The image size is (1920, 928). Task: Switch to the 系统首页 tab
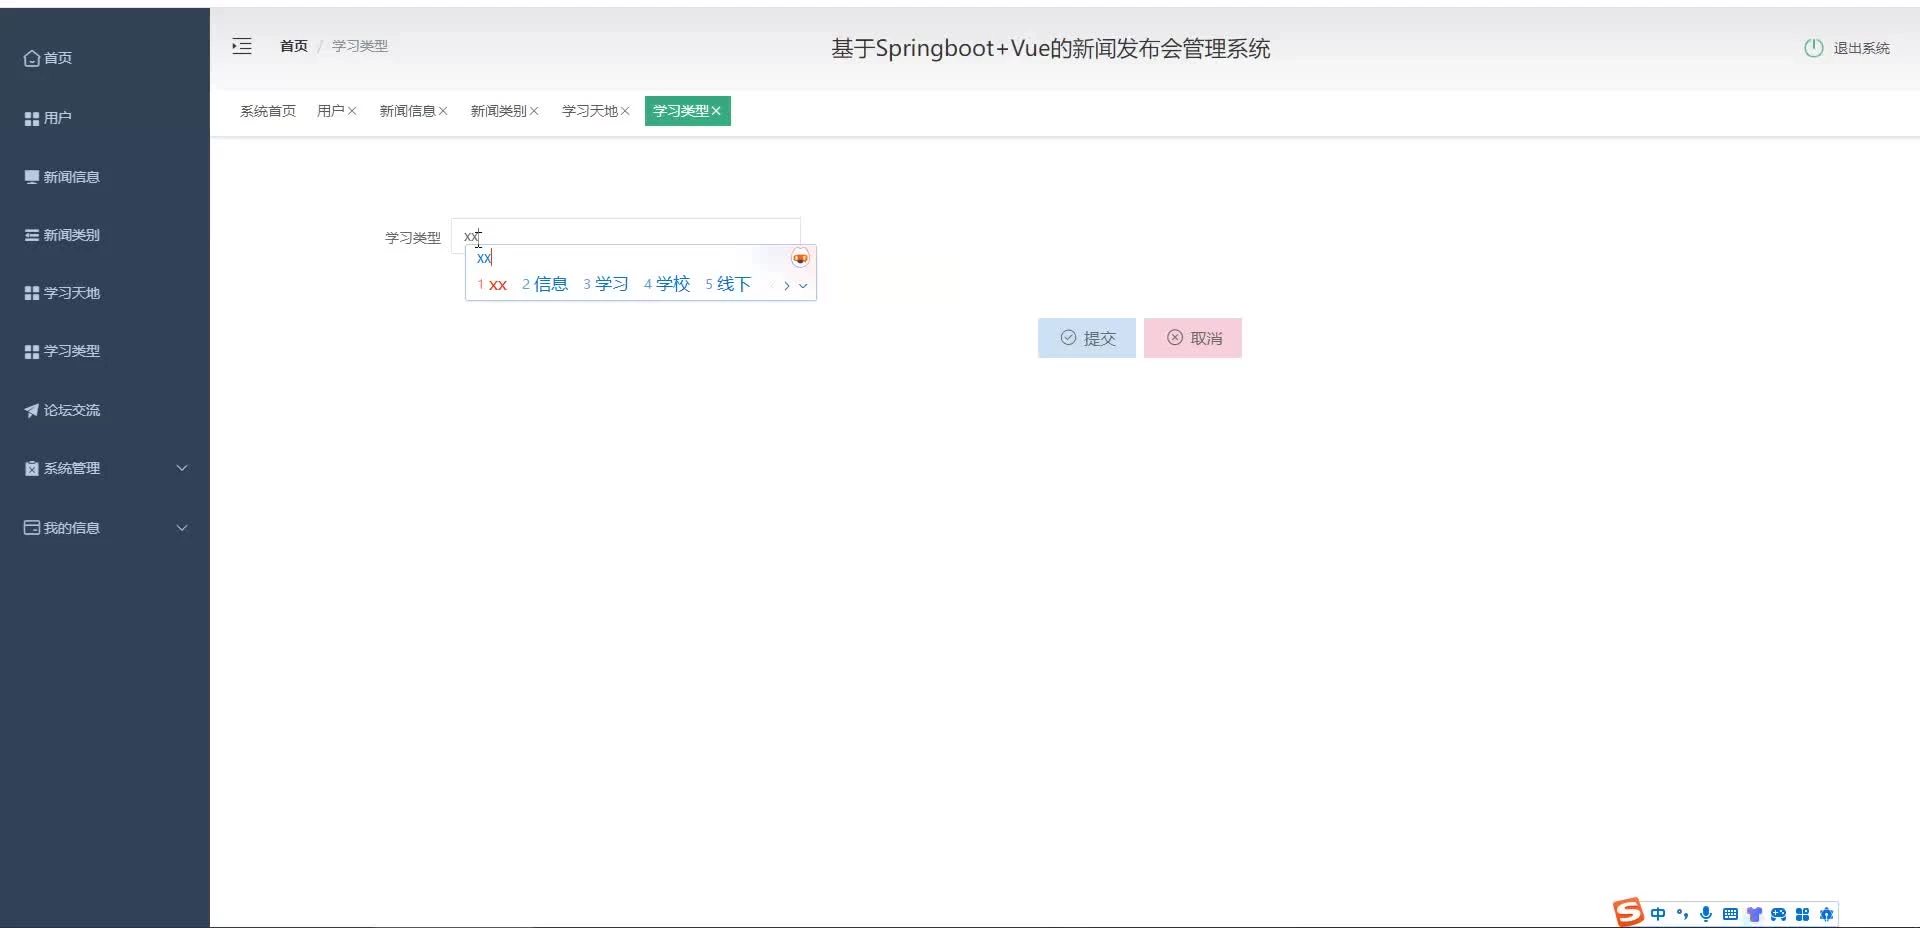coord(268,111)
